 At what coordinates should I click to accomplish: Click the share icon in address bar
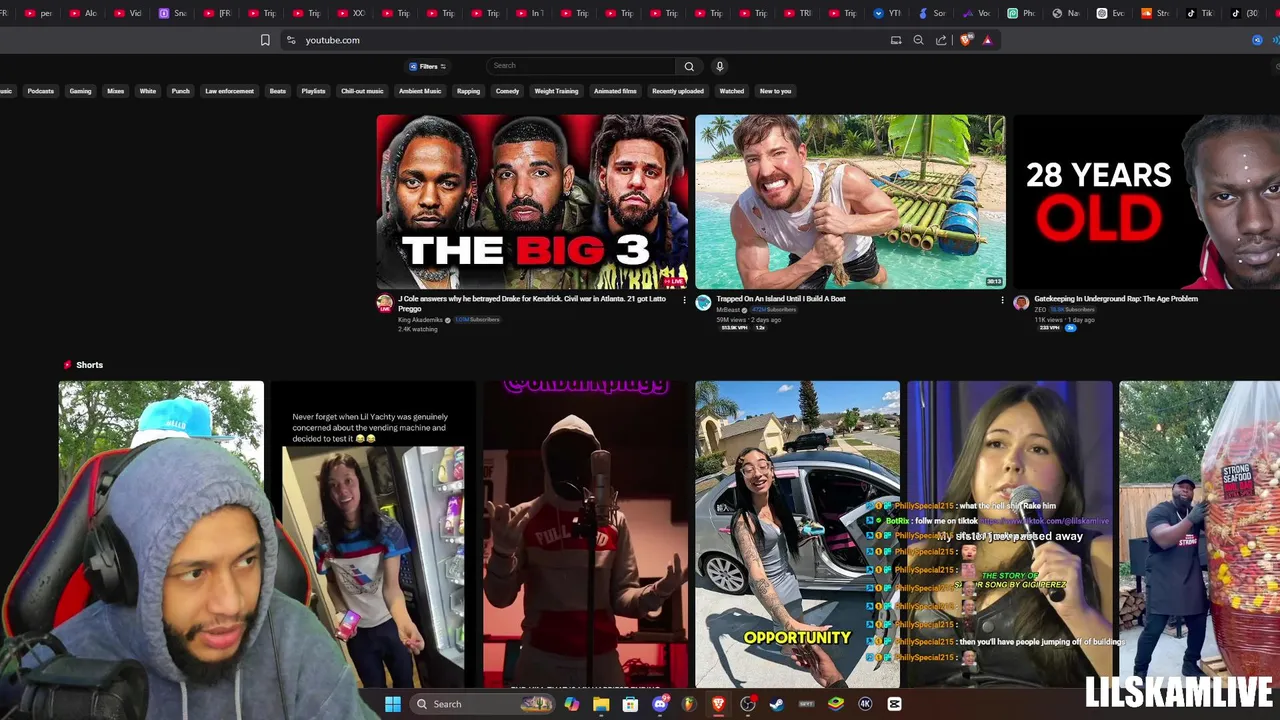pyautogui.click(x=941, y=40)
